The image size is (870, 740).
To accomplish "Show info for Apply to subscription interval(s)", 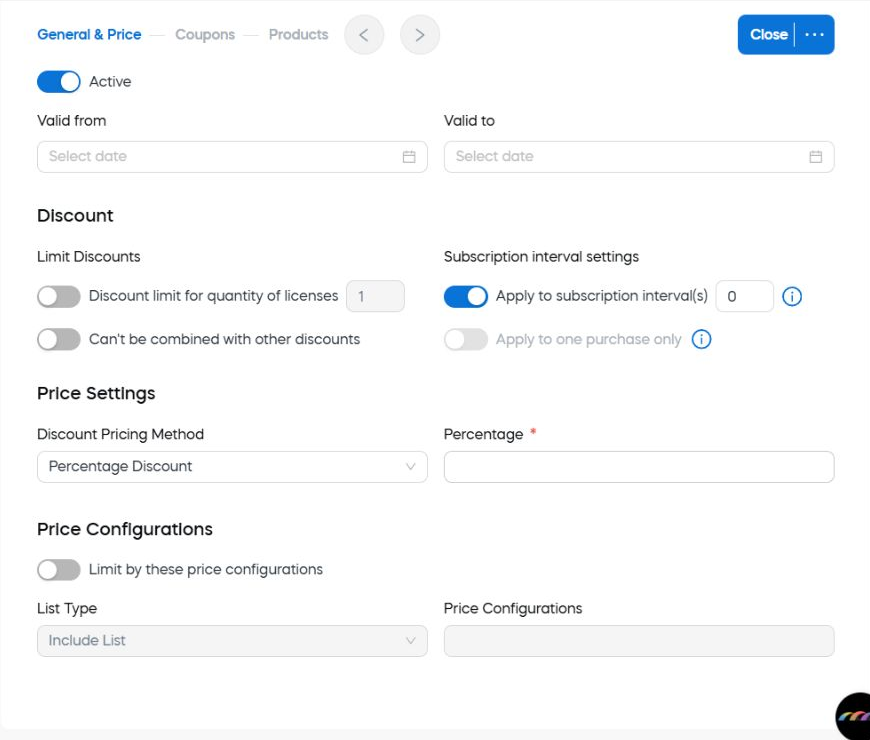I will [792, 296].
